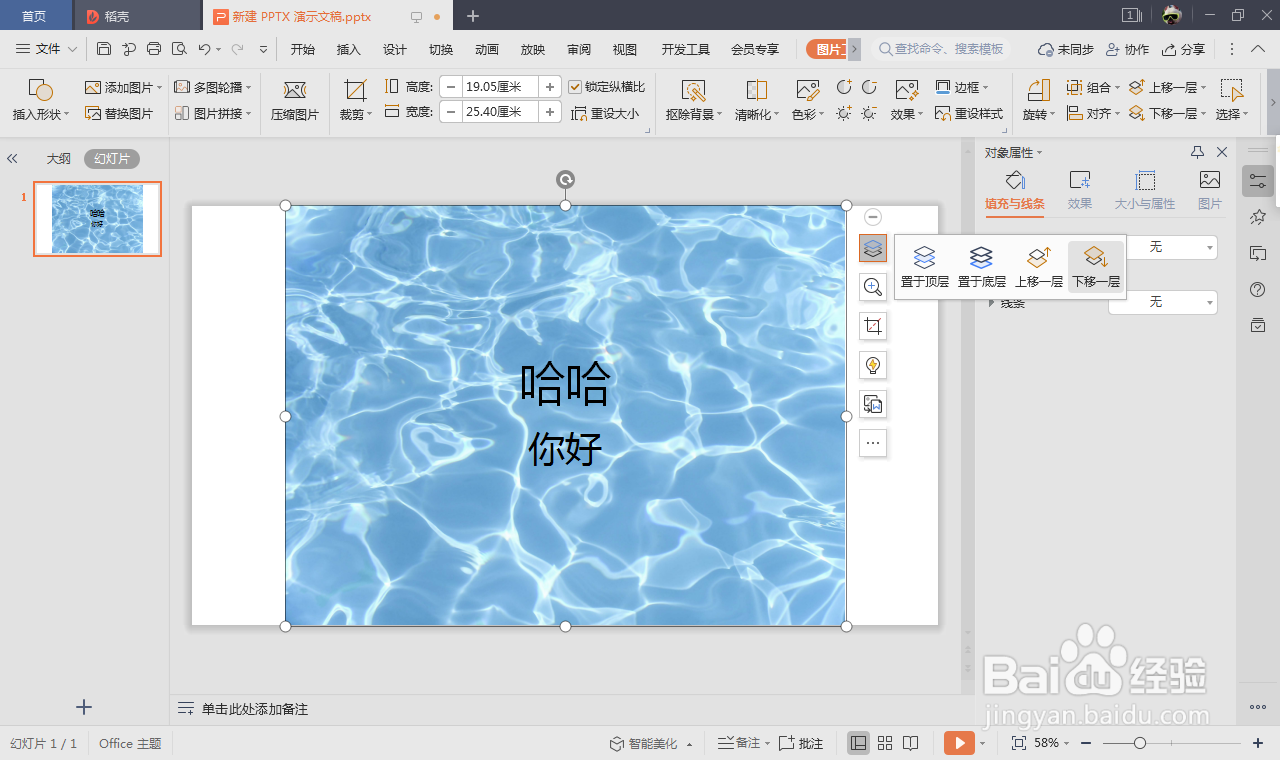Click the 重设大小 reset size button
1280x760 pixels.
click(606, 114)
